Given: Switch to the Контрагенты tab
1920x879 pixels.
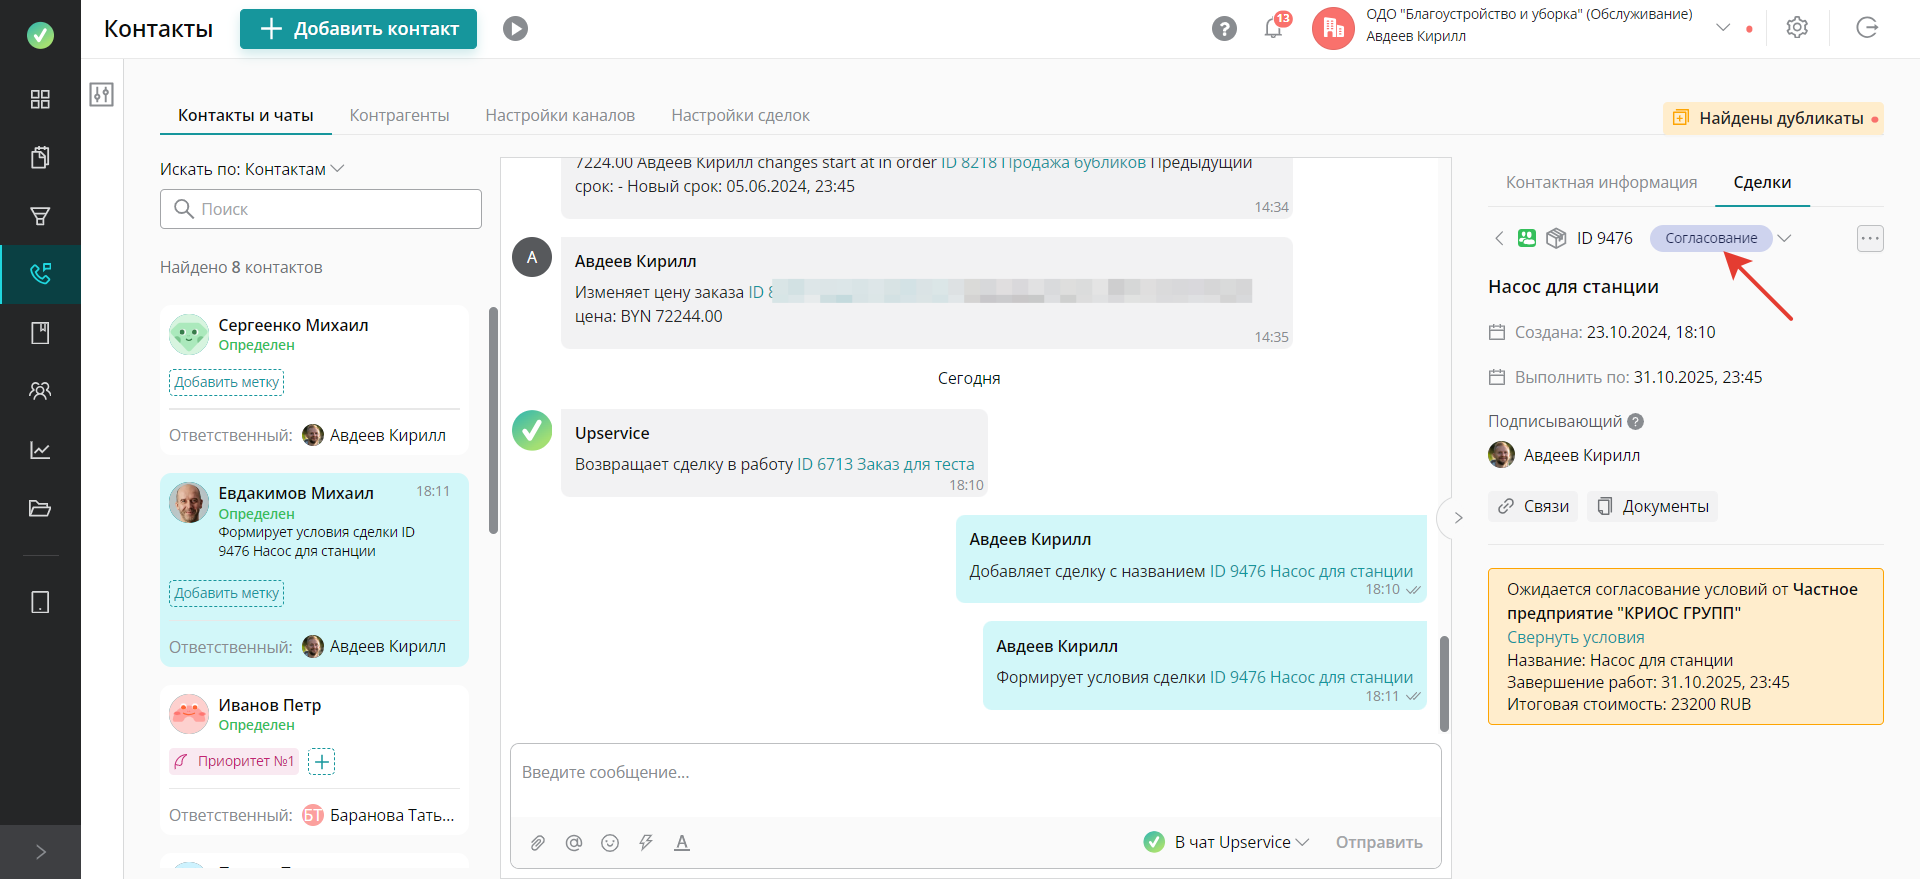Looking at the screenshot, I should click(x=399, y=115).
